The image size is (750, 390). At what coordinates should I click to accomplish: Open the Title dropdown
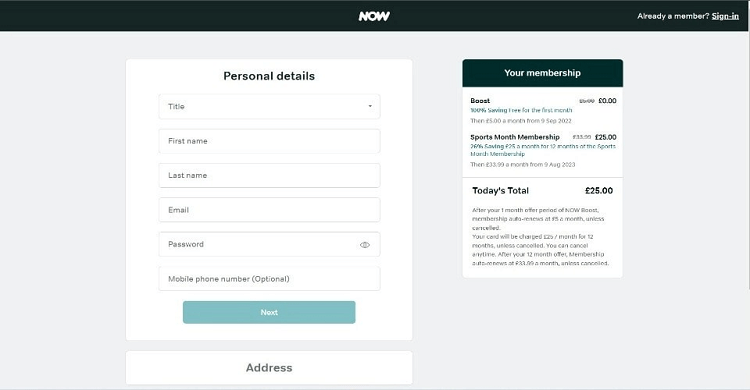click(269, 106)
